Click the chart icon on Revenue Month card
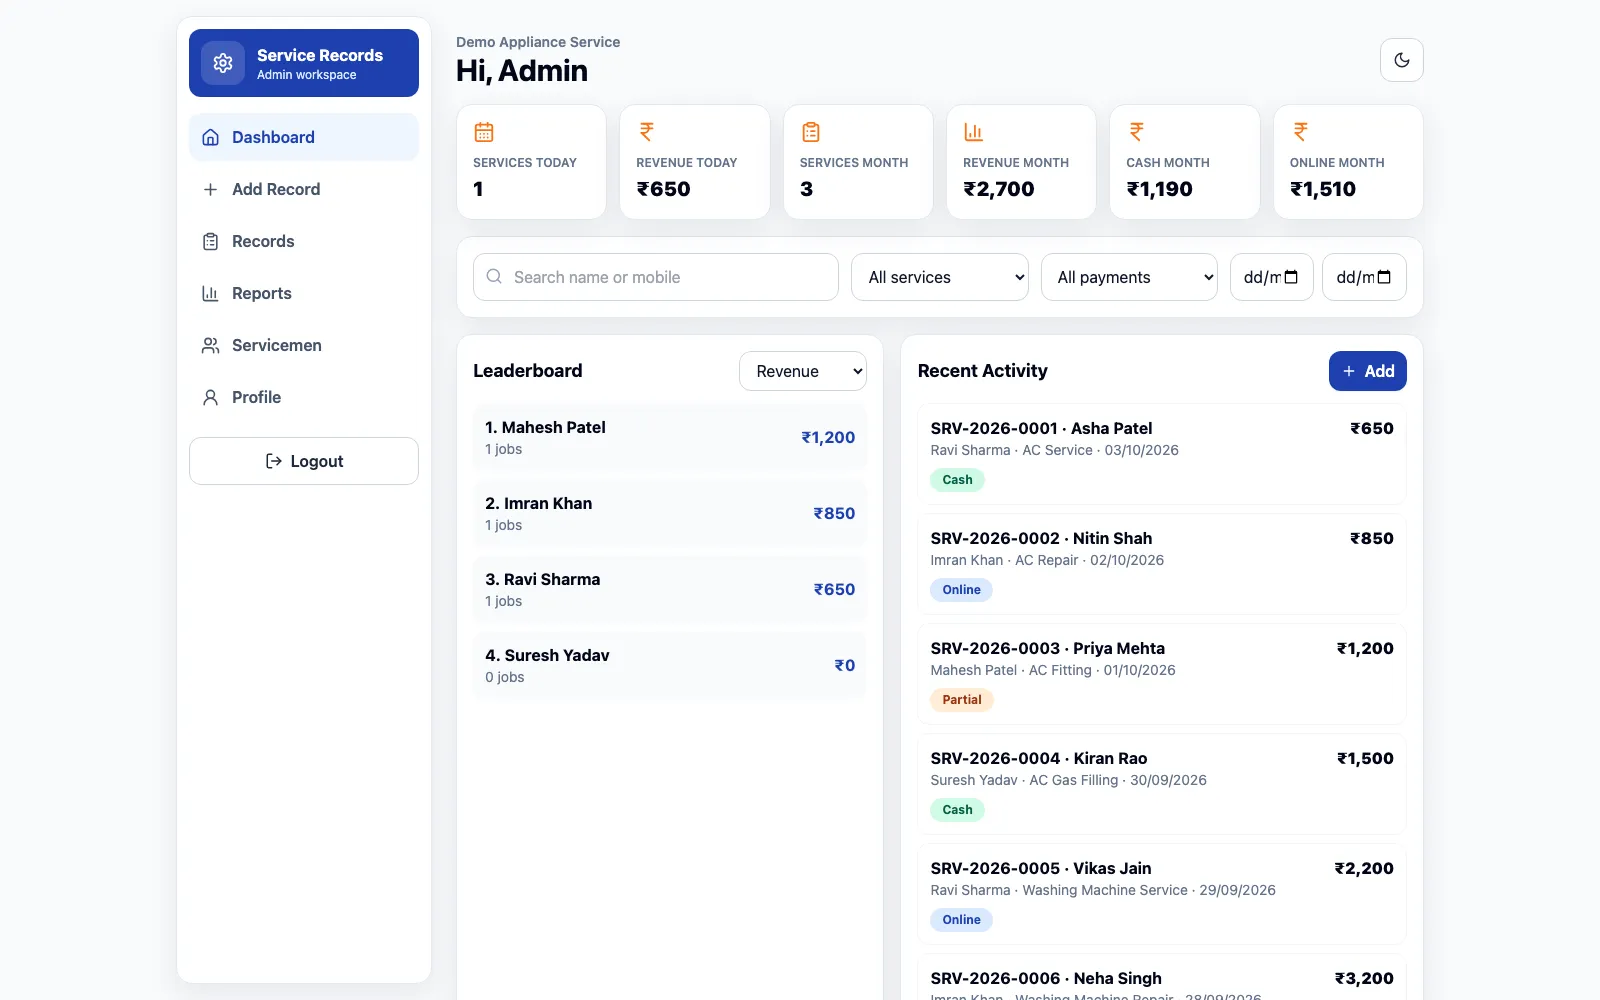 click(973, 132)
